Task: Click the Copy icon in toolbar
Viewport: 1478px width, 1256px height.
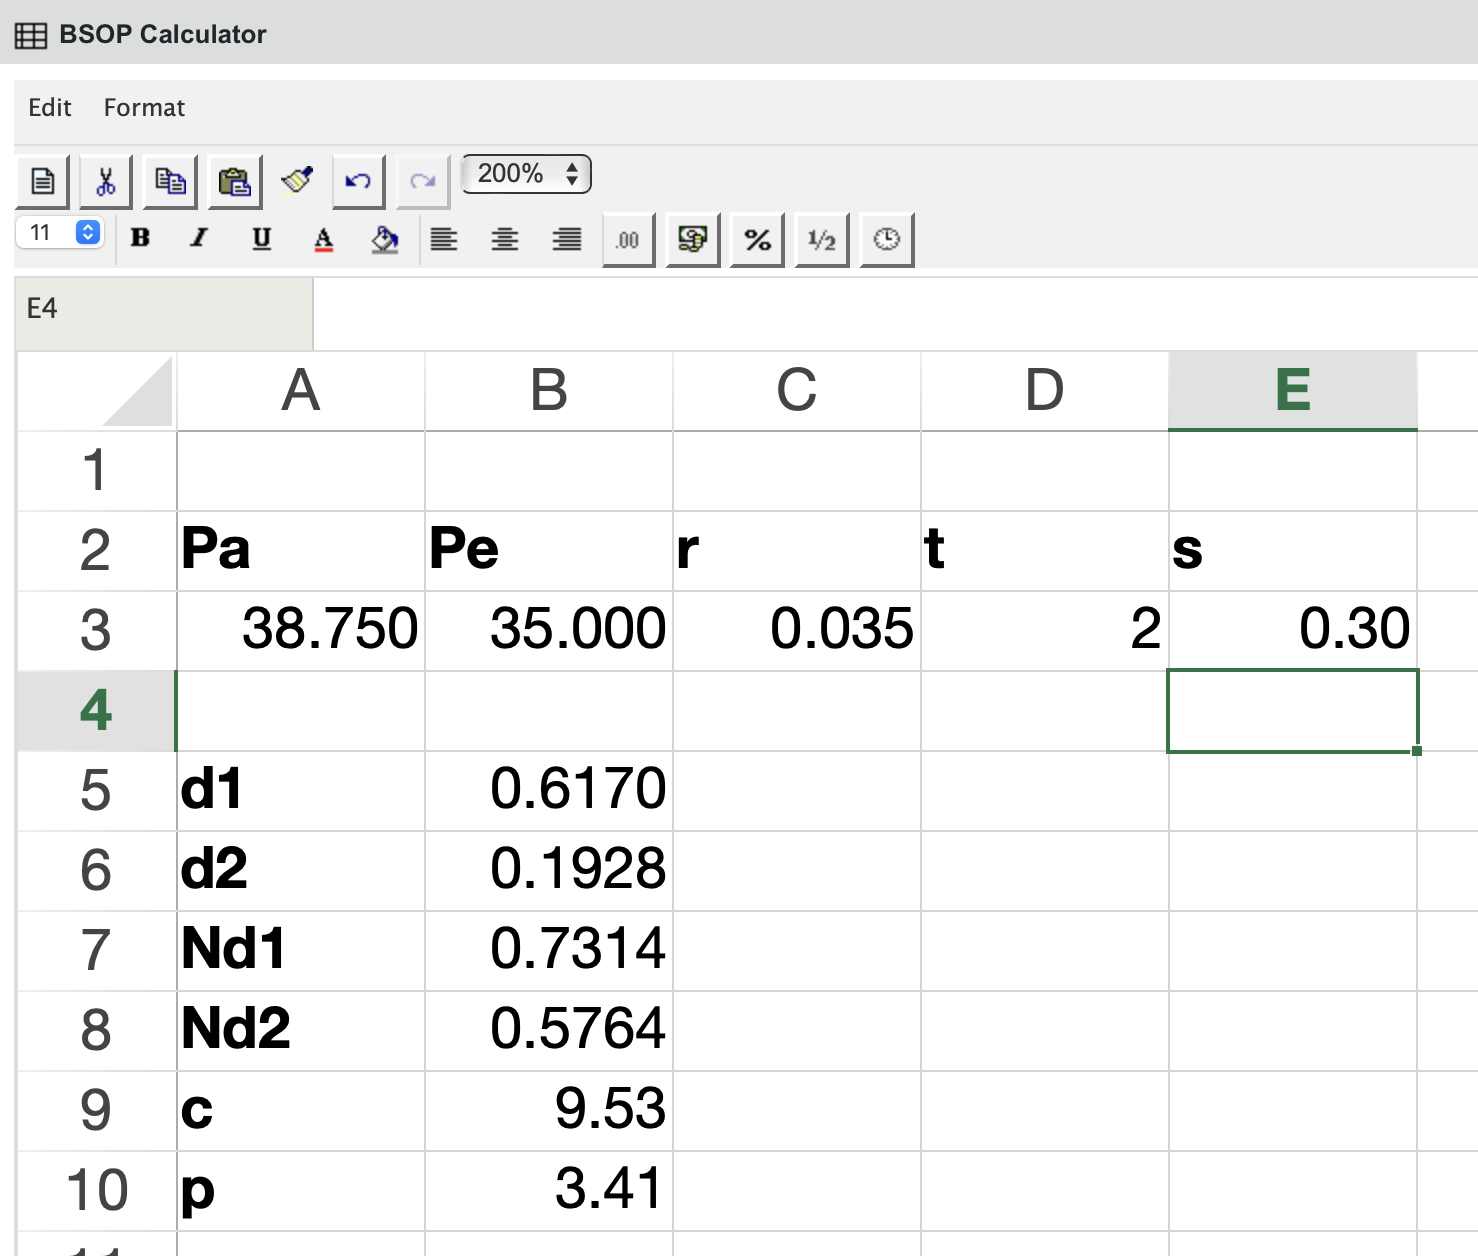Action: (170, 181)
